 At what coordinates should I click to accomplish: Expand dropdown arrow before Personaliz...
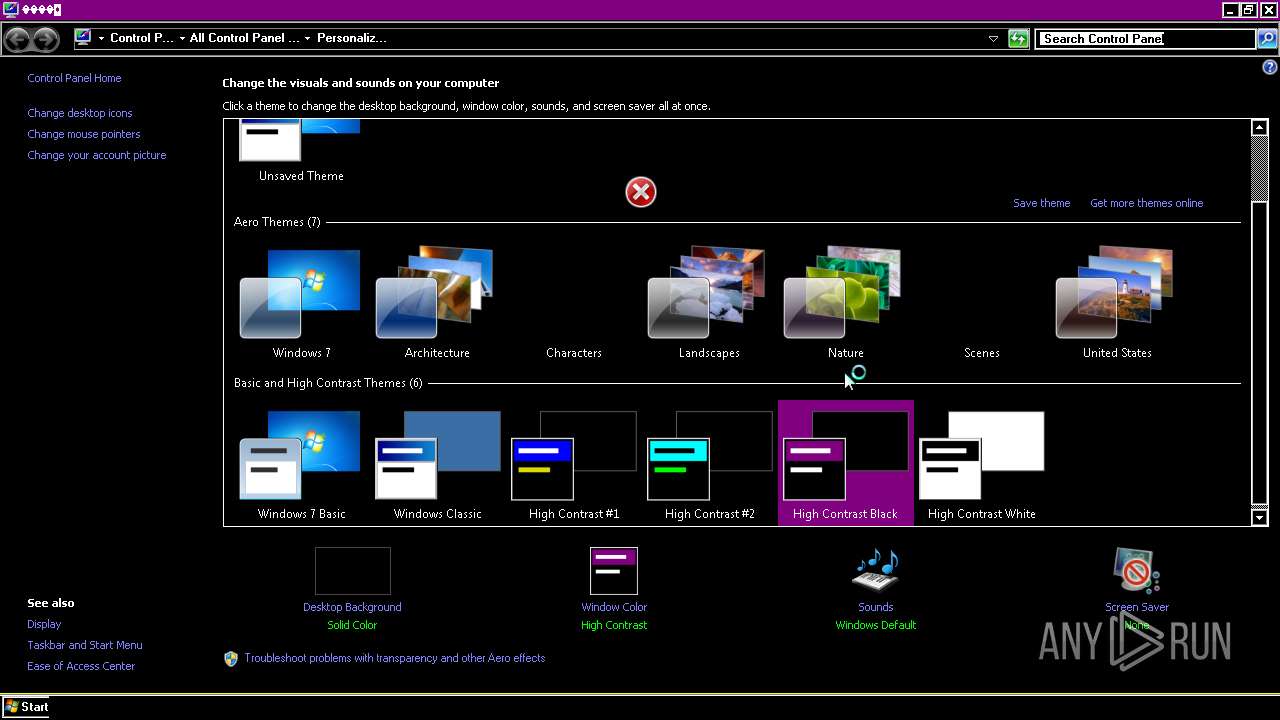click(307, 39)
